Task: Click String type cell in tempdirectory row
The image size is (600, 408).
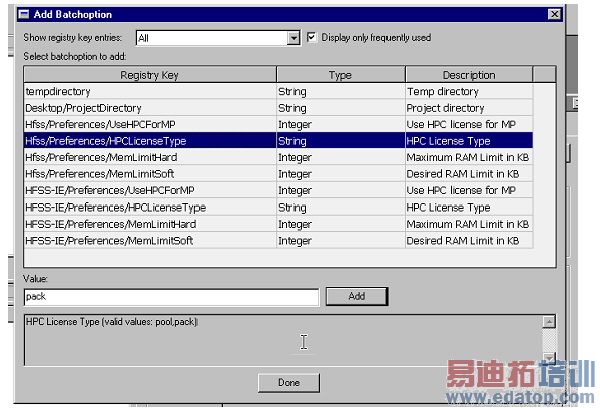Action: (x=341, y=91)
